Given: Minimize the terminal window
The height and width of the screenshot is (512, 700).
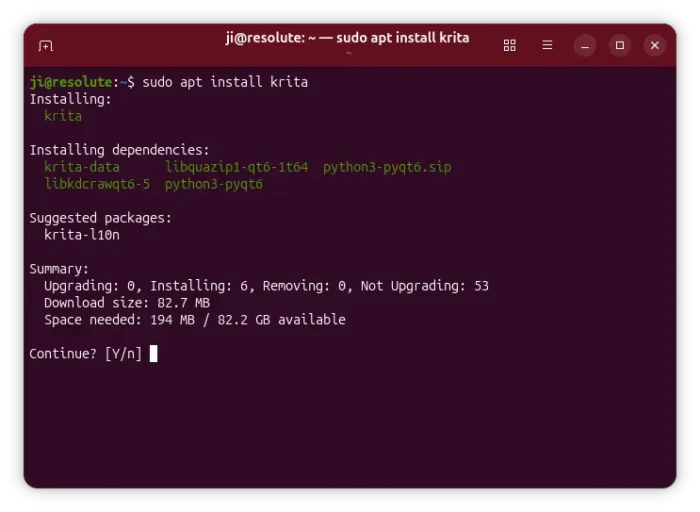Looking at the screenshot, I should [585, 46].
